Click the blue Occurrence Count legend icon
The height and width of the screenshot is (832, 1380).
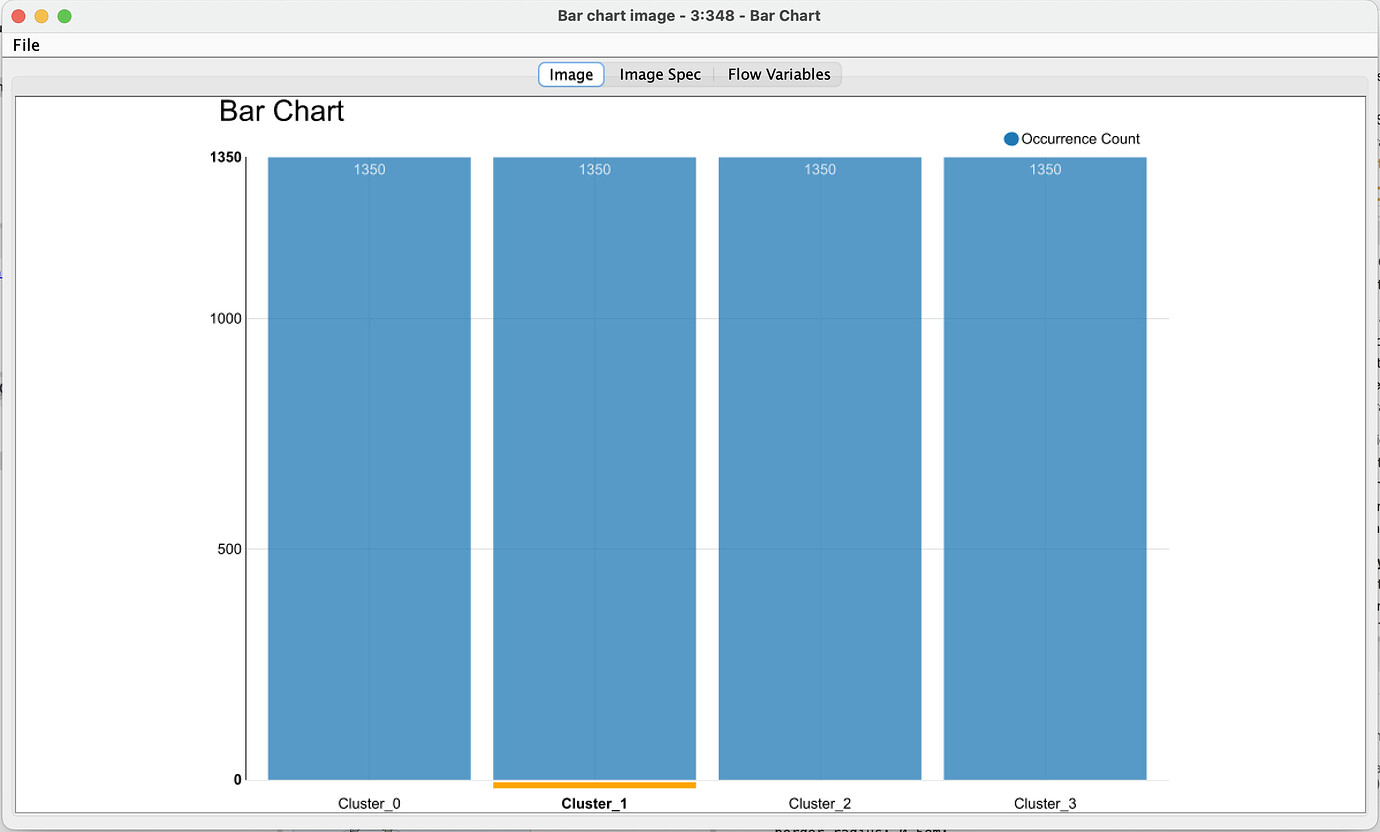click(x=1013, y=138)
